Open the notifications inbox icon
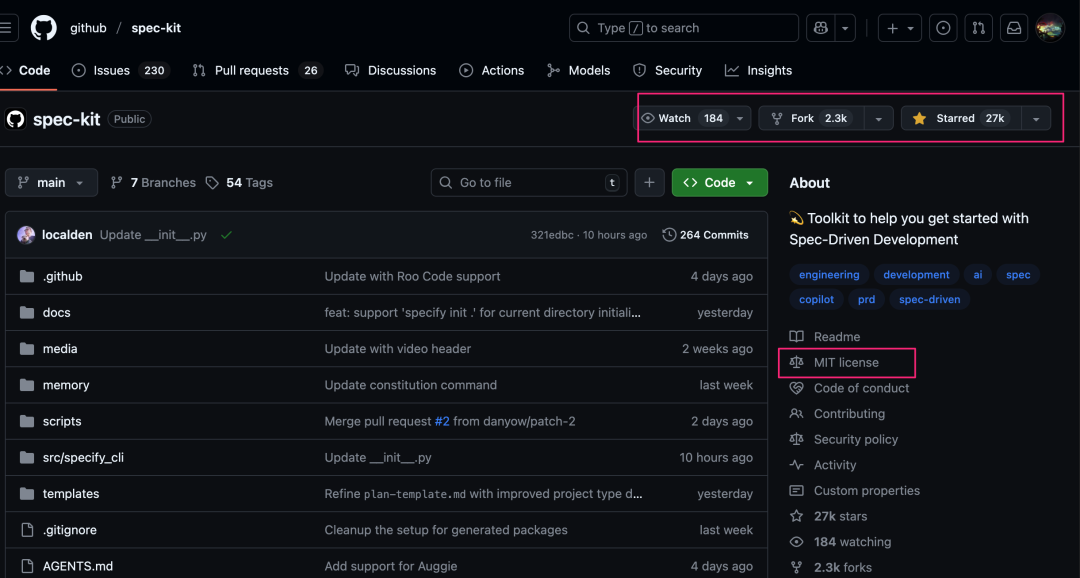 click(x=1014, y=28)
